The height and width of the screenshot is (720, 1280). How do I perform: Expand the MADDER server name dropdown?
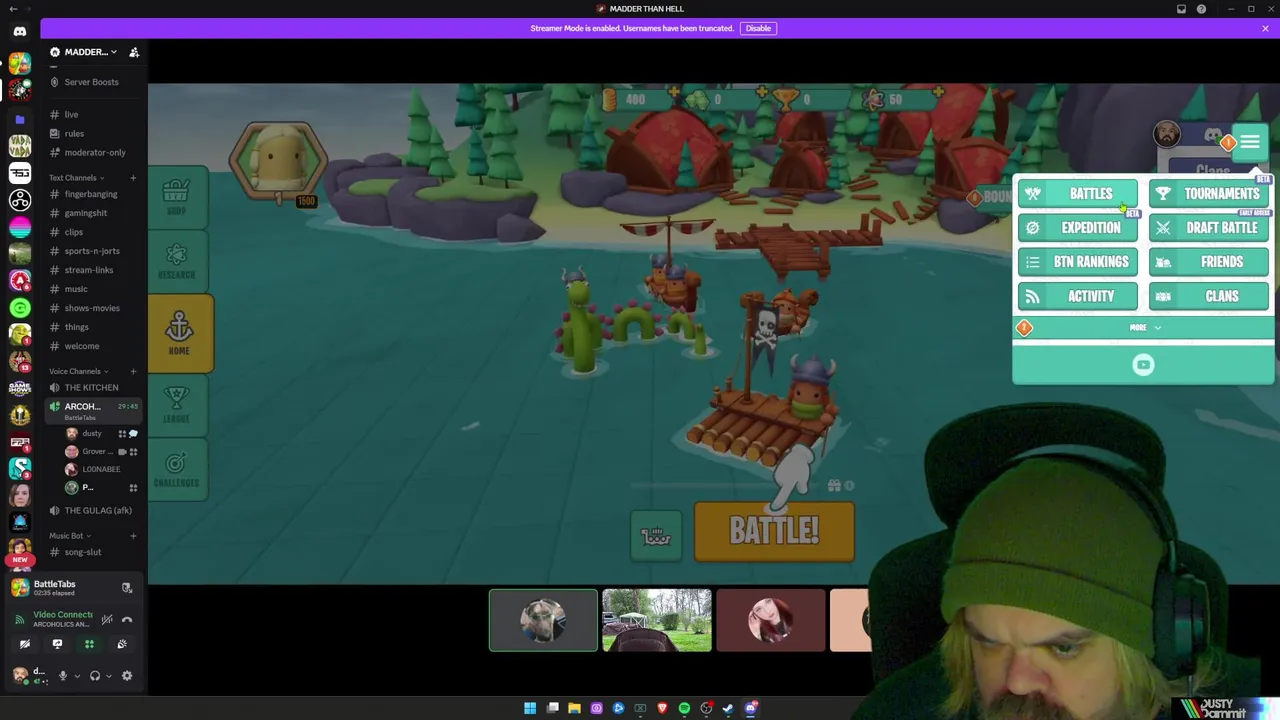92,52
